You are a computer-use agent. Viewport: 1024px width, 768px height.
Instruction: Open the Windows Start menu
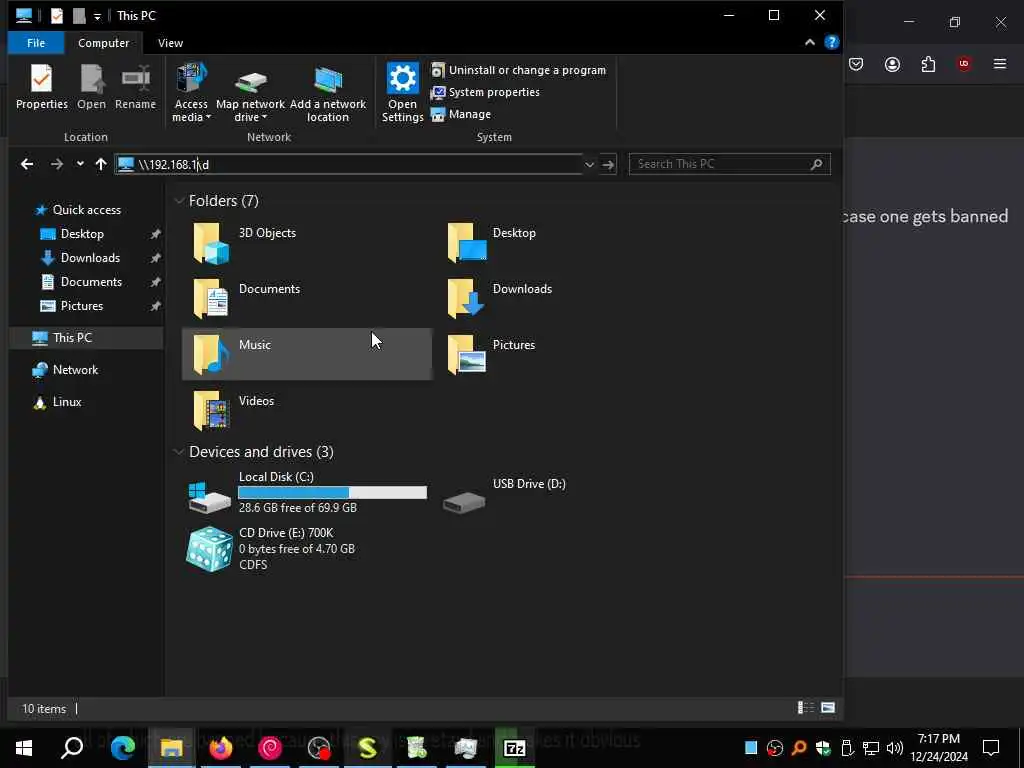tap(24, 748)
